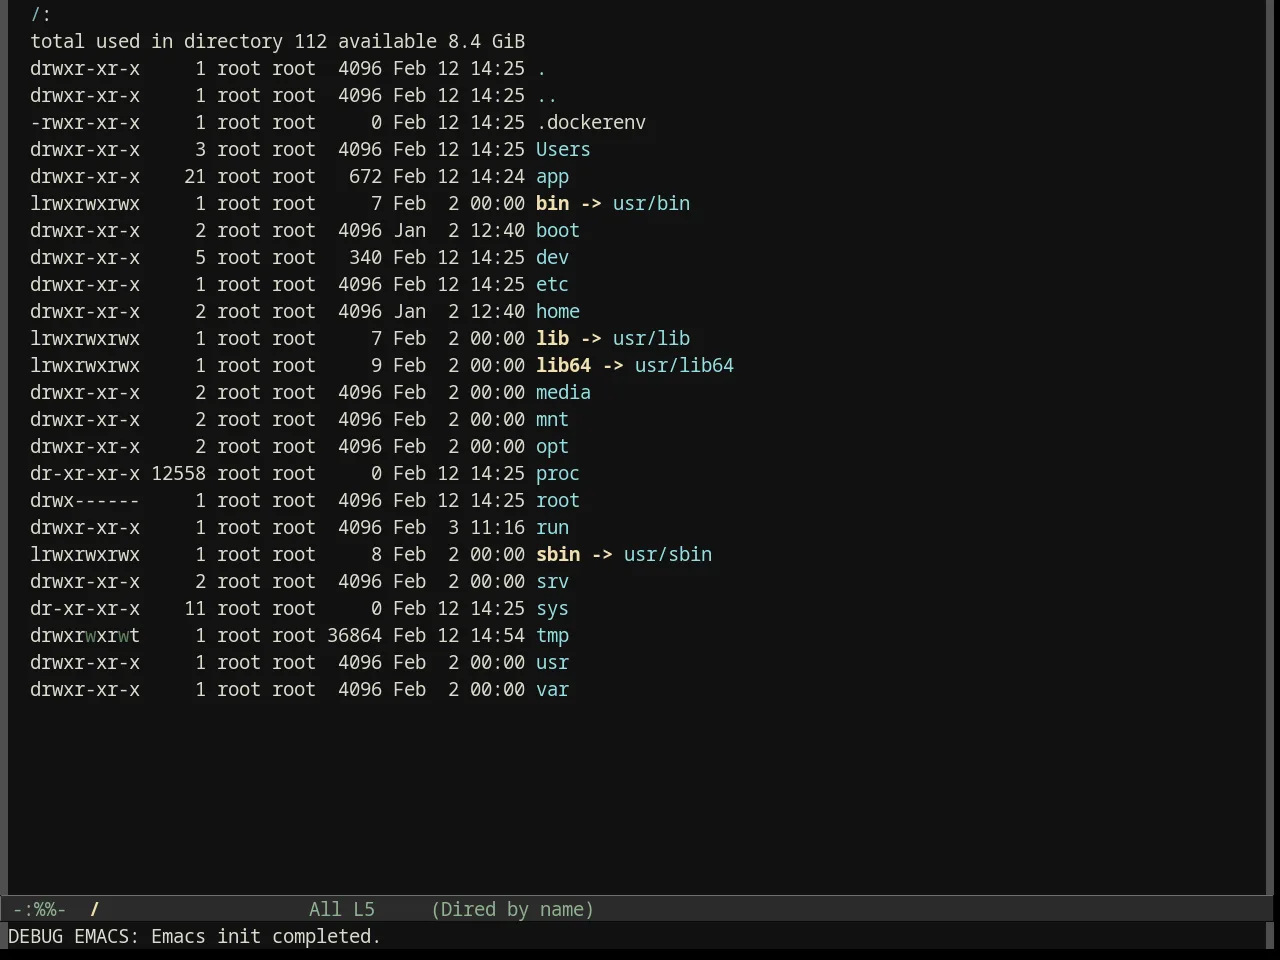Viewport: 1280px width, 960px height.
Task: Click the '-:%%-' mode line status flags
Action: [x=39, y=909]
